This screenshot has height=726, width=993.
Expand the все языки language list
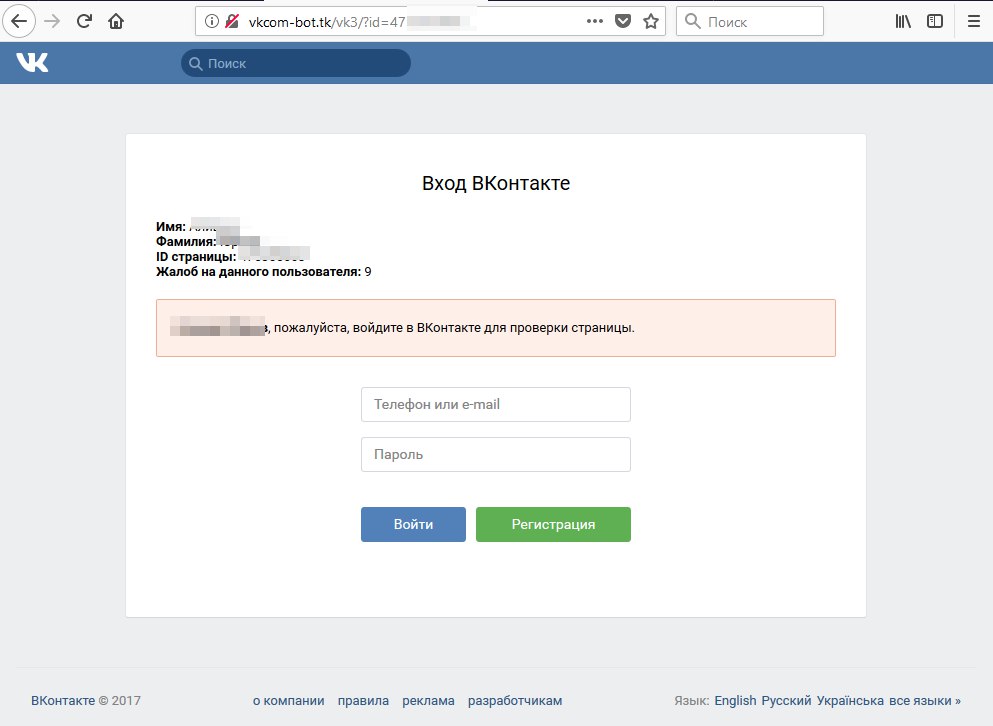point(925,701)
